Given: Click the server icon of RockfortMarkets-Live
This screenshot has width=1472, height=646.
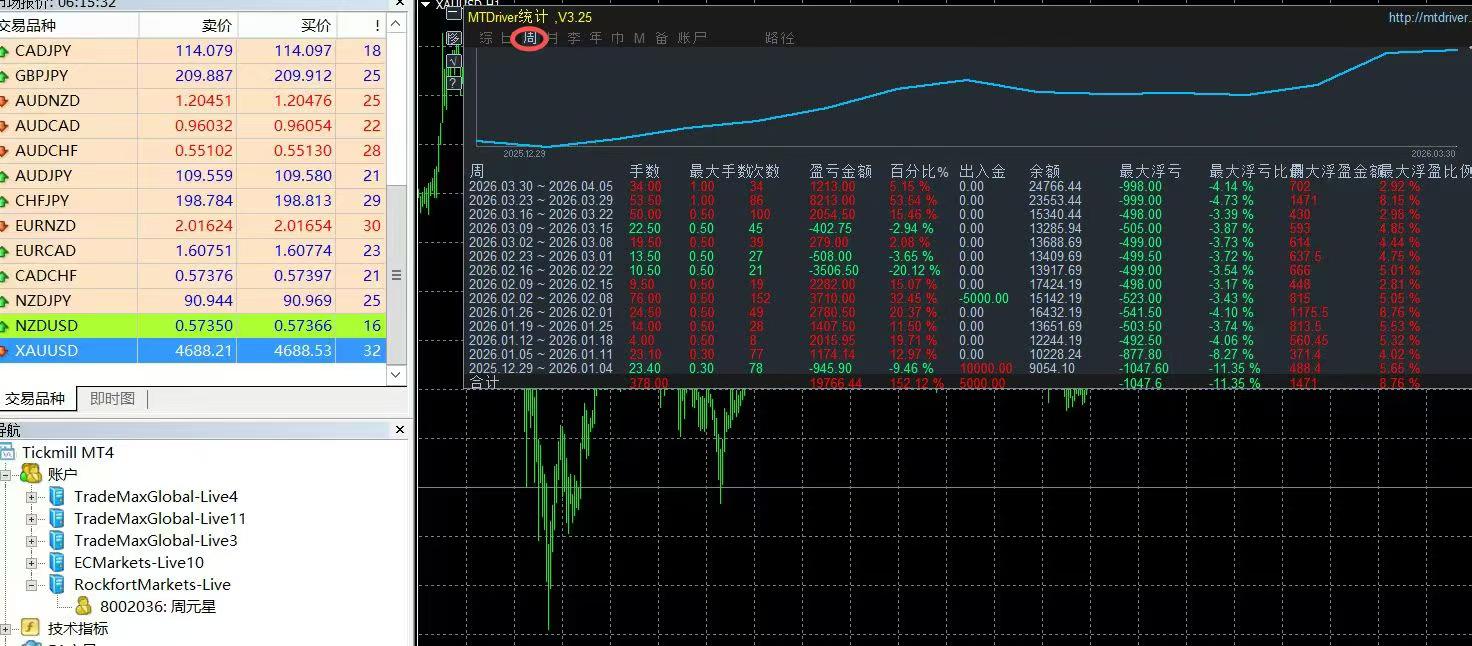Looking at the screenshot, I should (x=57, y=585).
